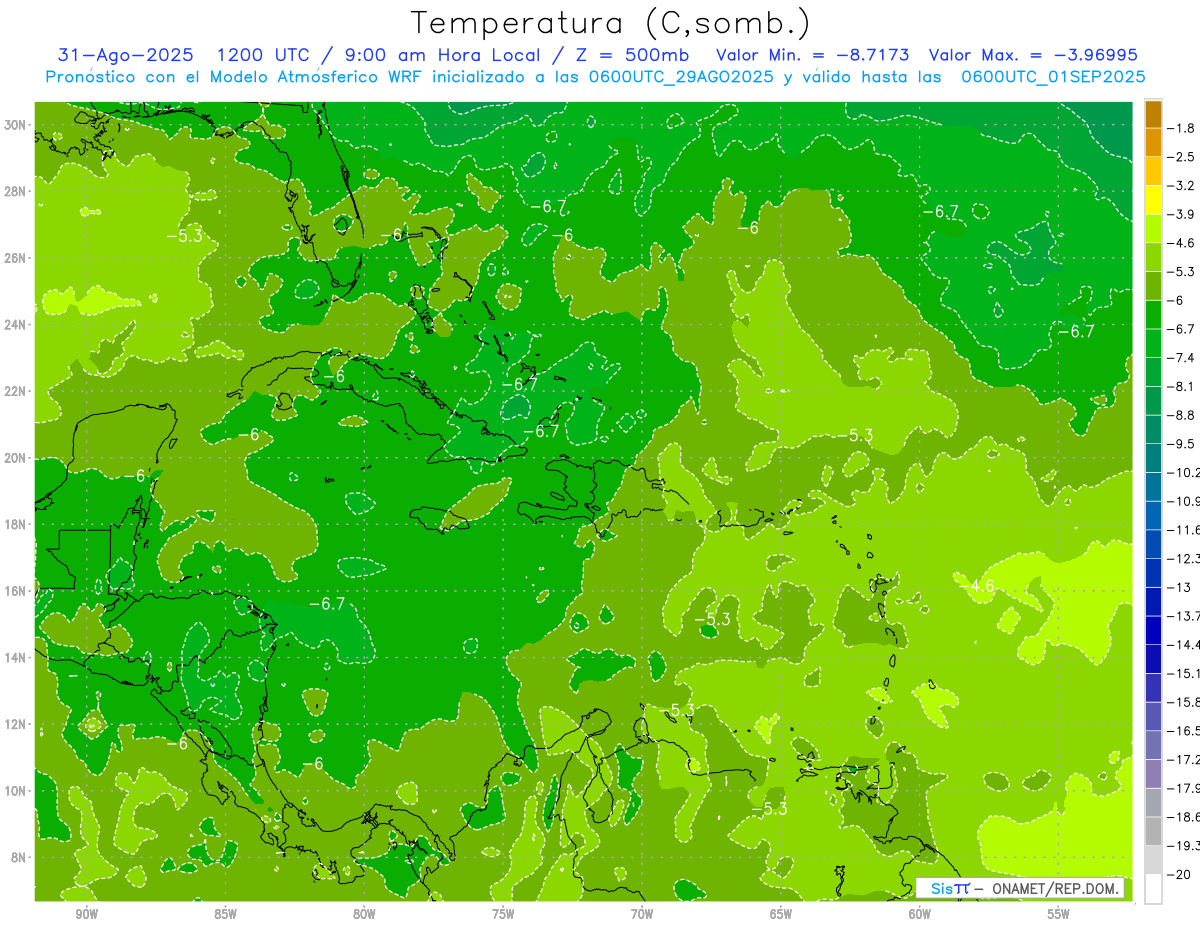Click the '14N' latitude axis label
Image resolution: width=1200 pixels, height=927 pixels.
[x=15, y=657]
